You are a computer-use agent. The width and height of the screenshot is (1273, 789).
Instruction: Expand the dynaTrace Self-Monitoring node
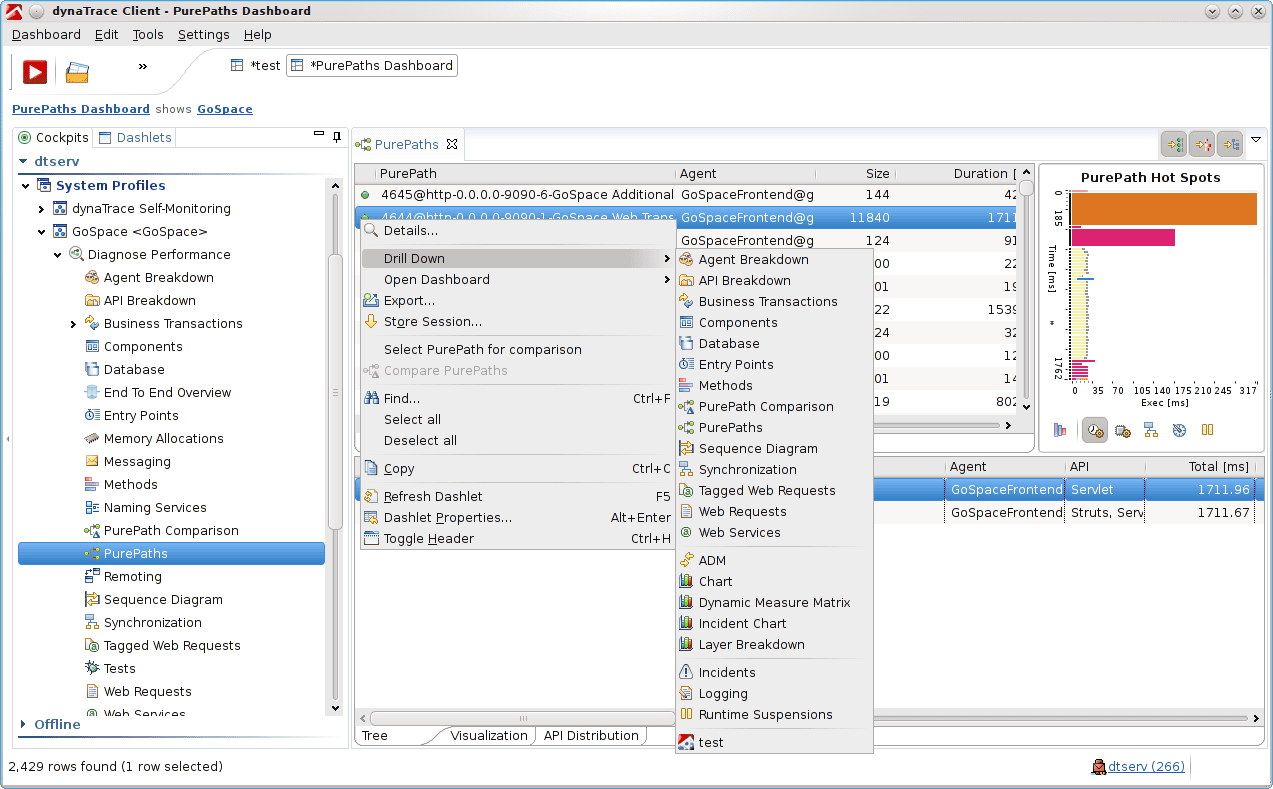pyautogui.click(x=41, y=208)
